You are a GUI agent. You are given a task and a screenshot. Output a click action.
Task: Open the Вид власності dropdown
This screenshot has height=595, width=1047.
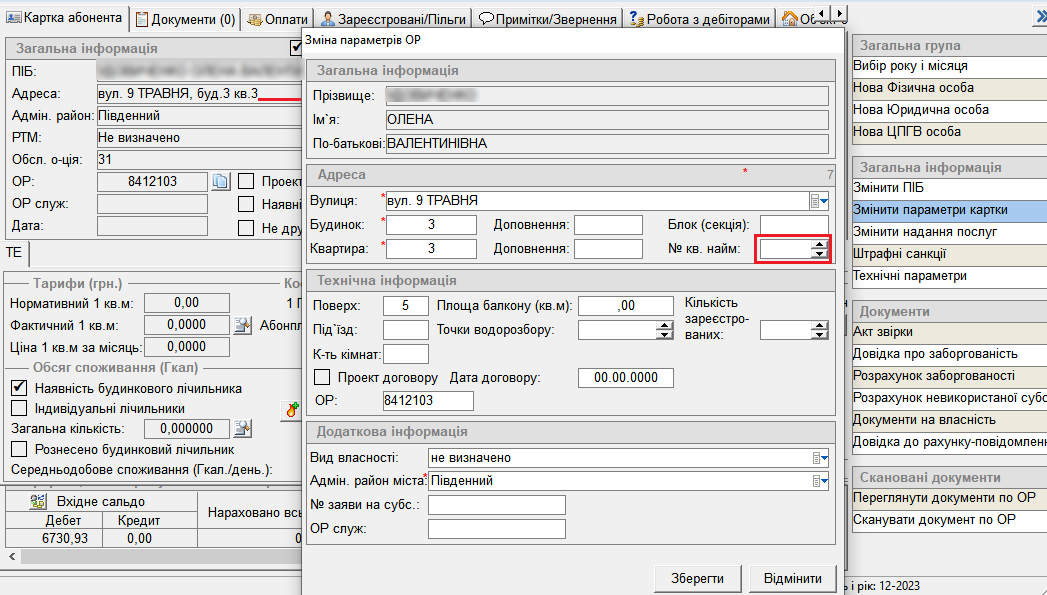819,458
